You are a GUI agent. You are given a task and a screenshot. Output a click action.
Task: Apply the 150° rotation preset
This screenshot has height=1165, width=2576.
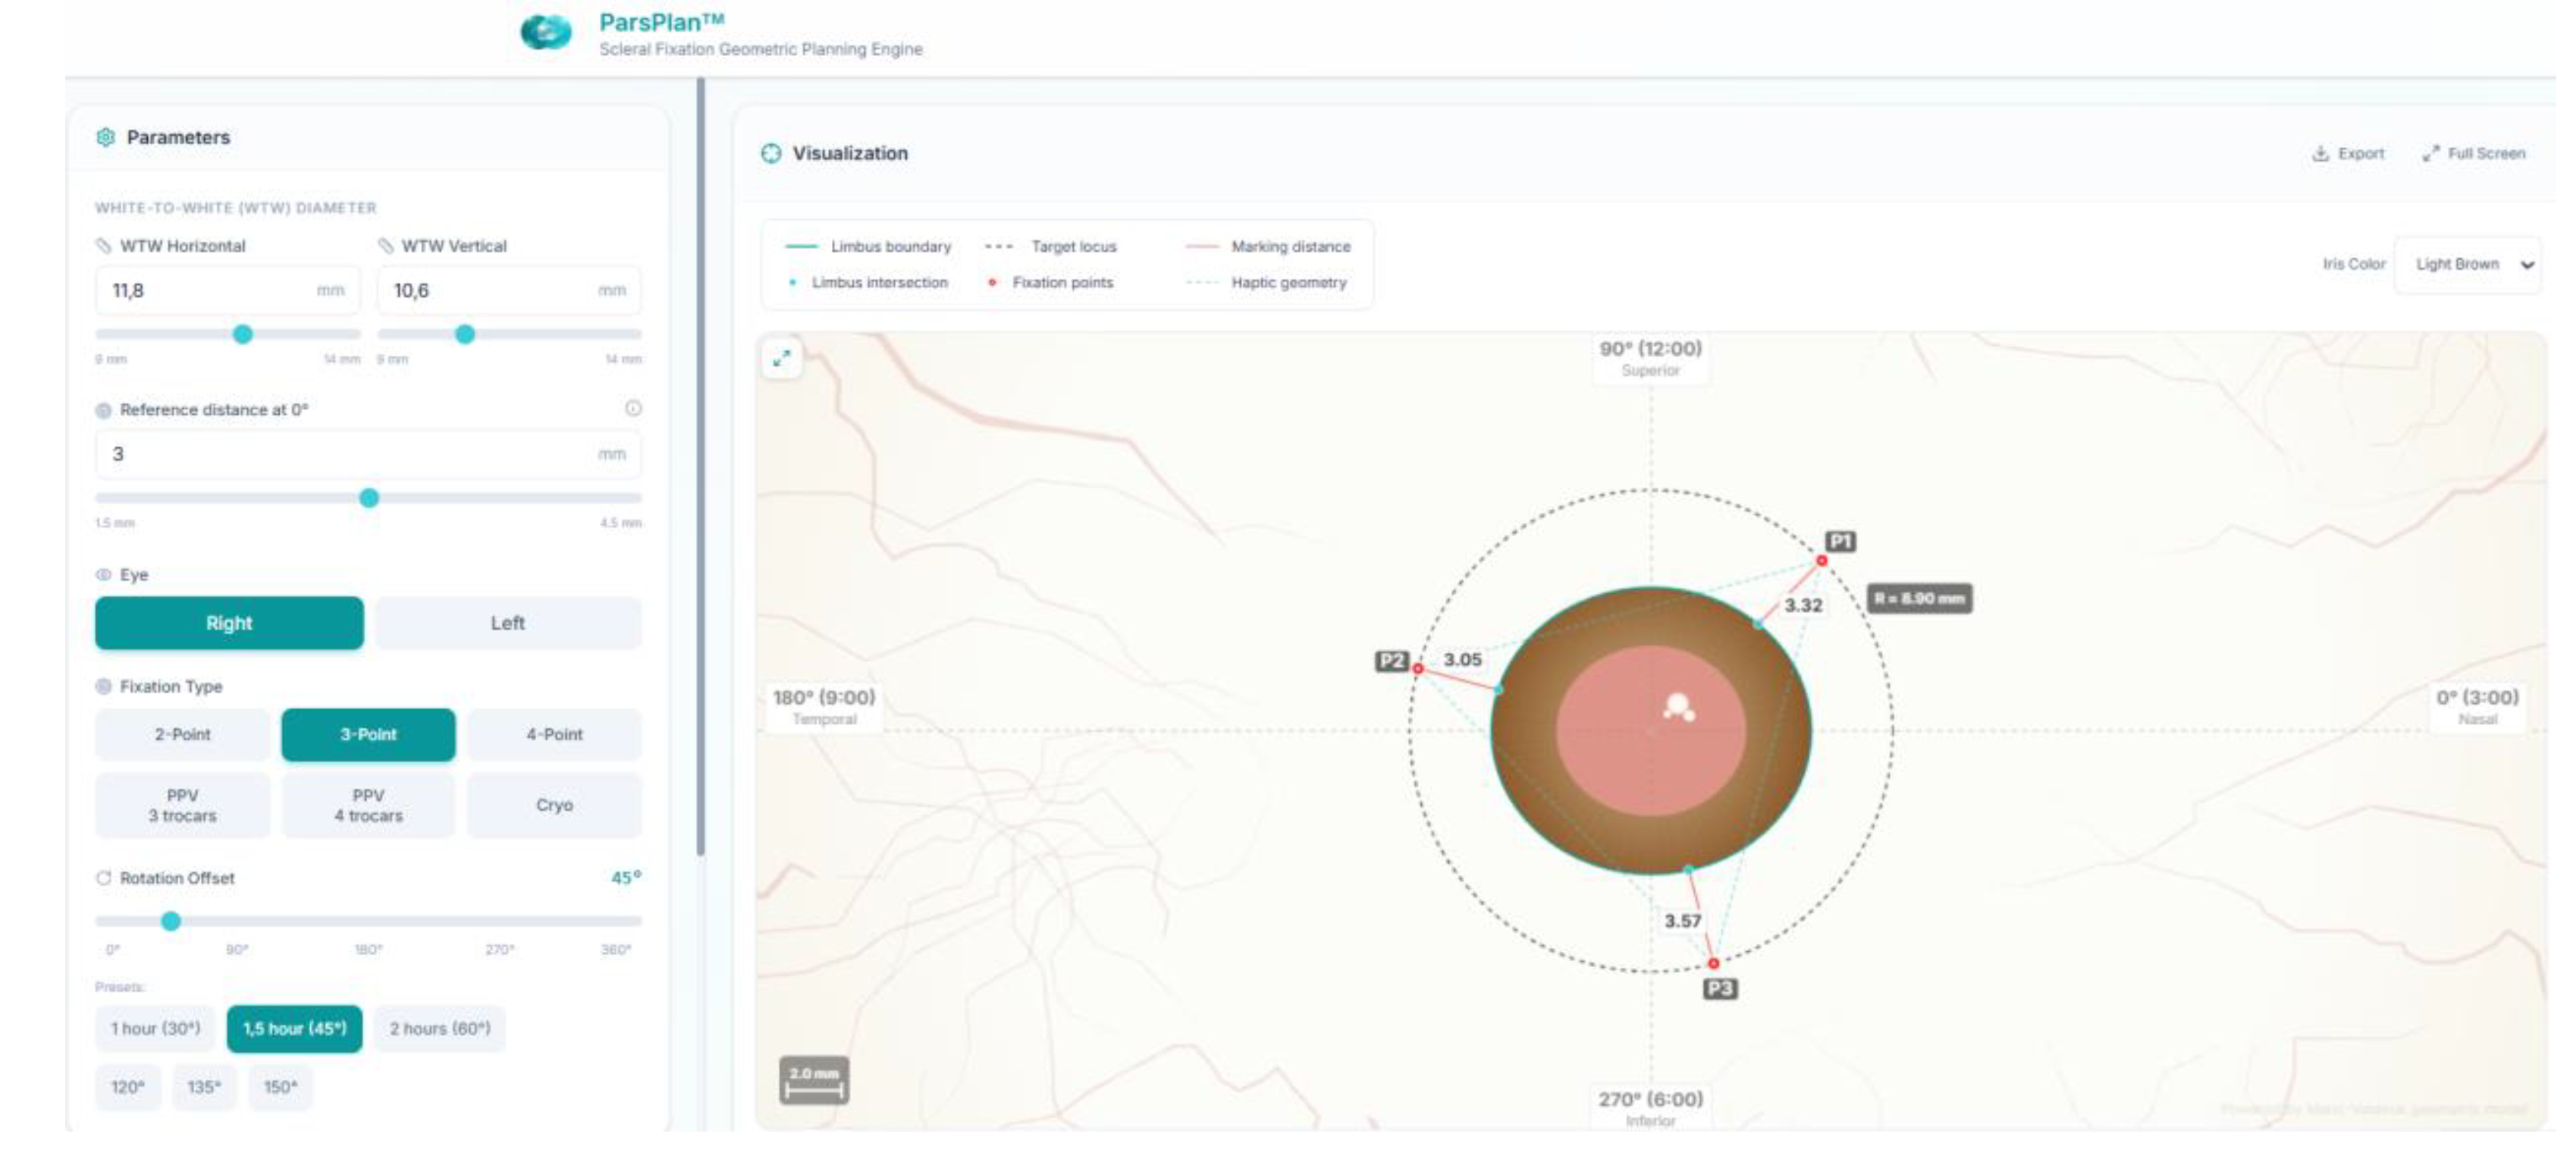[x=281, y=1087]
